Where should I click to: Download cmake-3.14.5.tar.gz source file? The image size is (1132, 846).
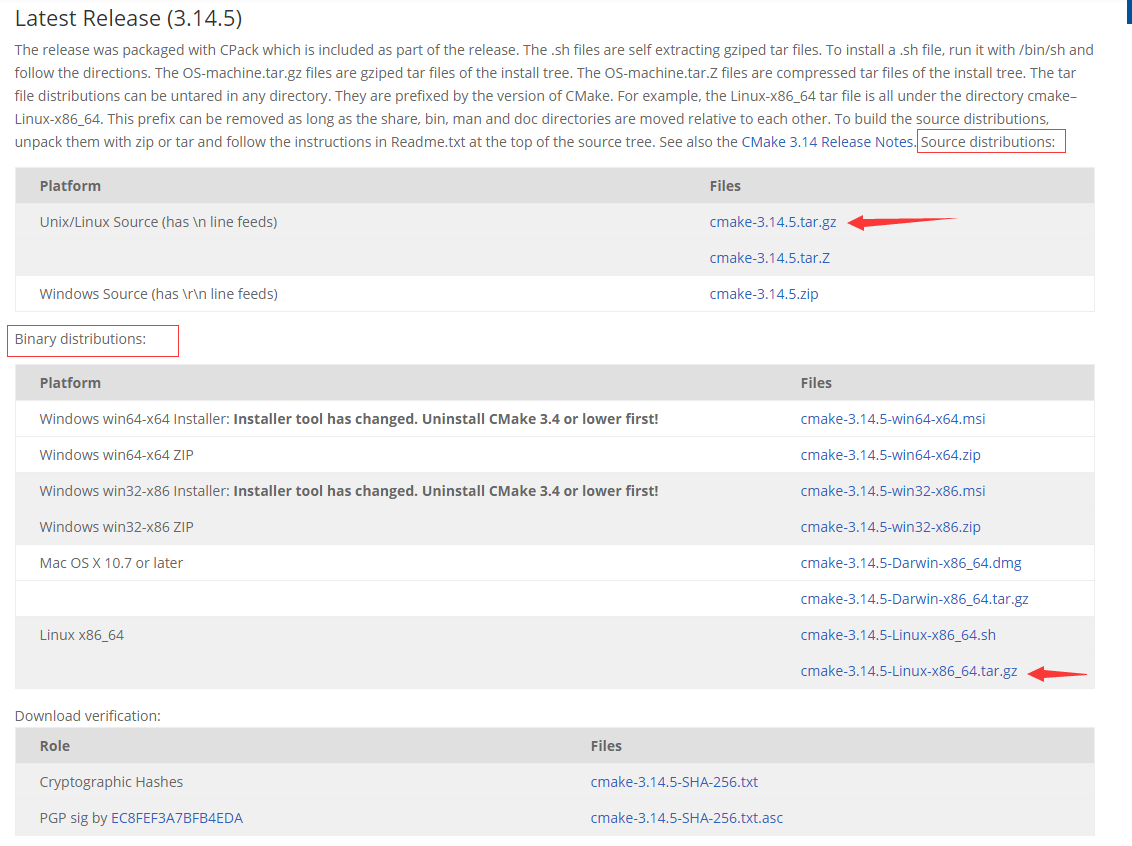(x=772, y=222)
